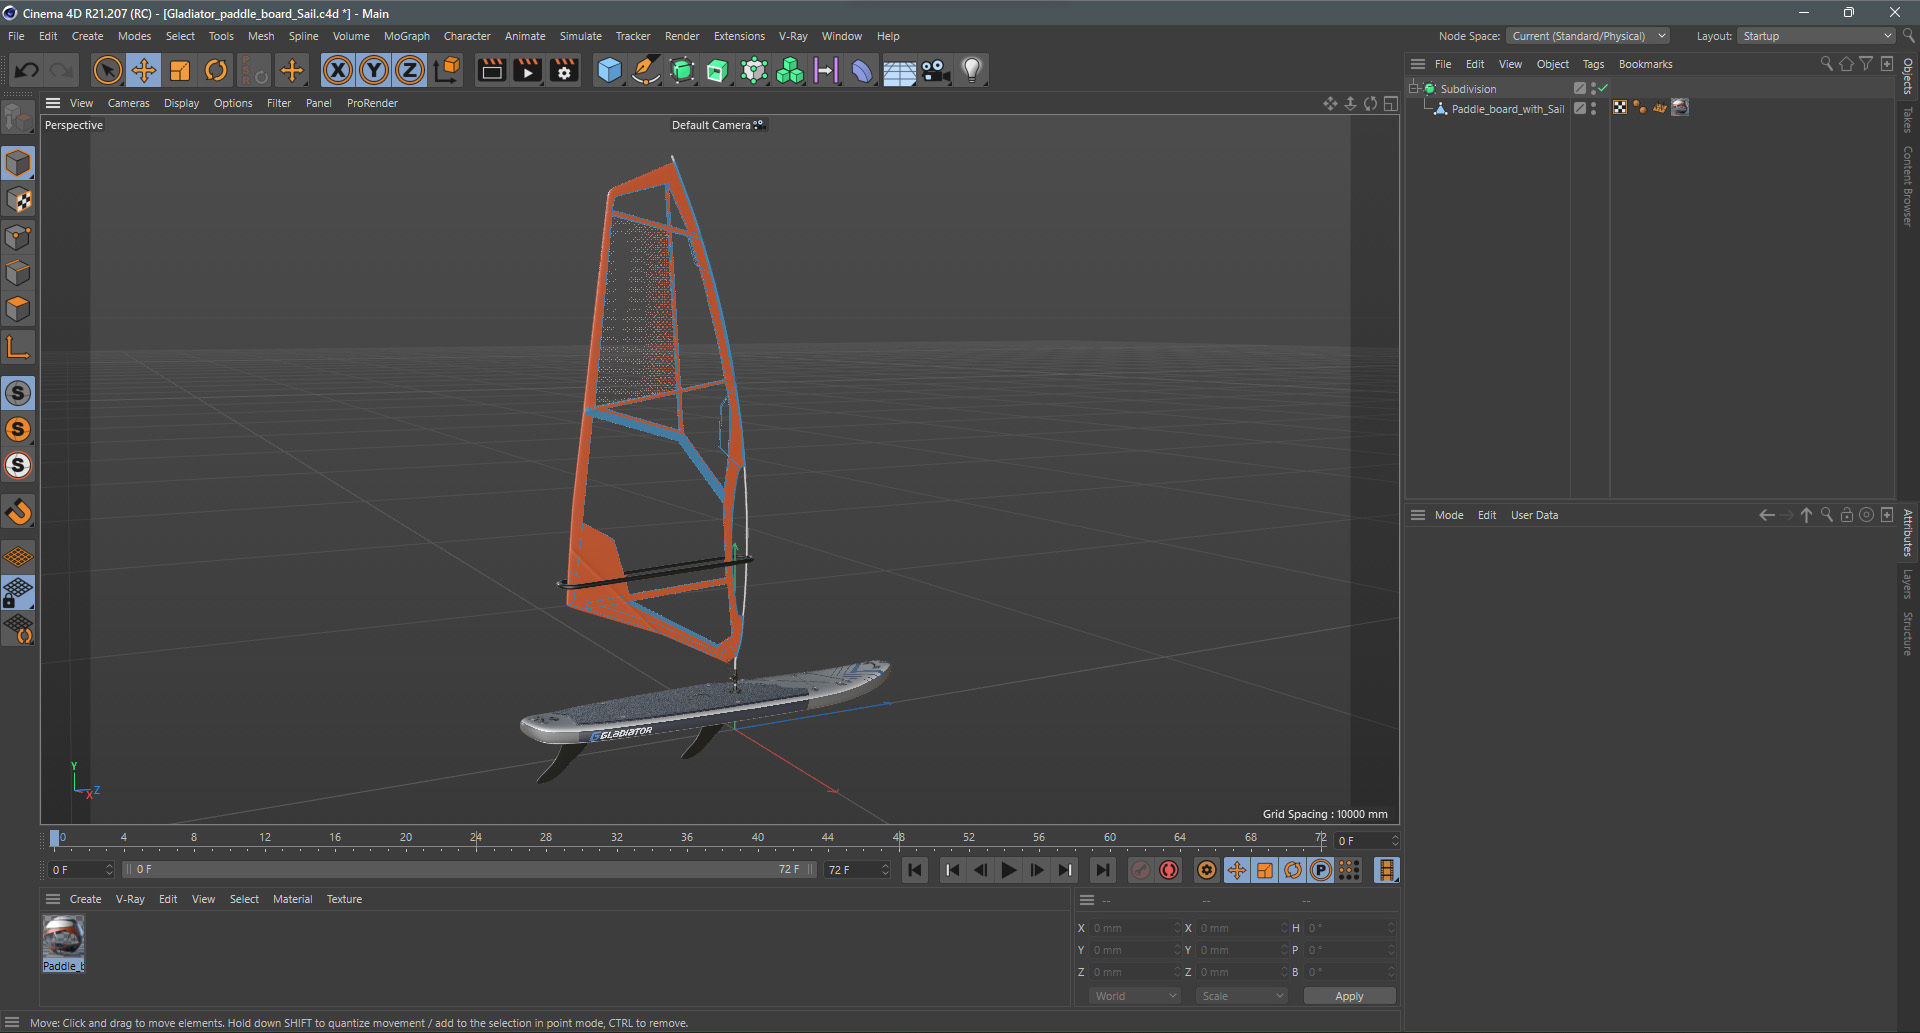Switch to Model mode
1920x1033 pixels.
pos(18,163)
